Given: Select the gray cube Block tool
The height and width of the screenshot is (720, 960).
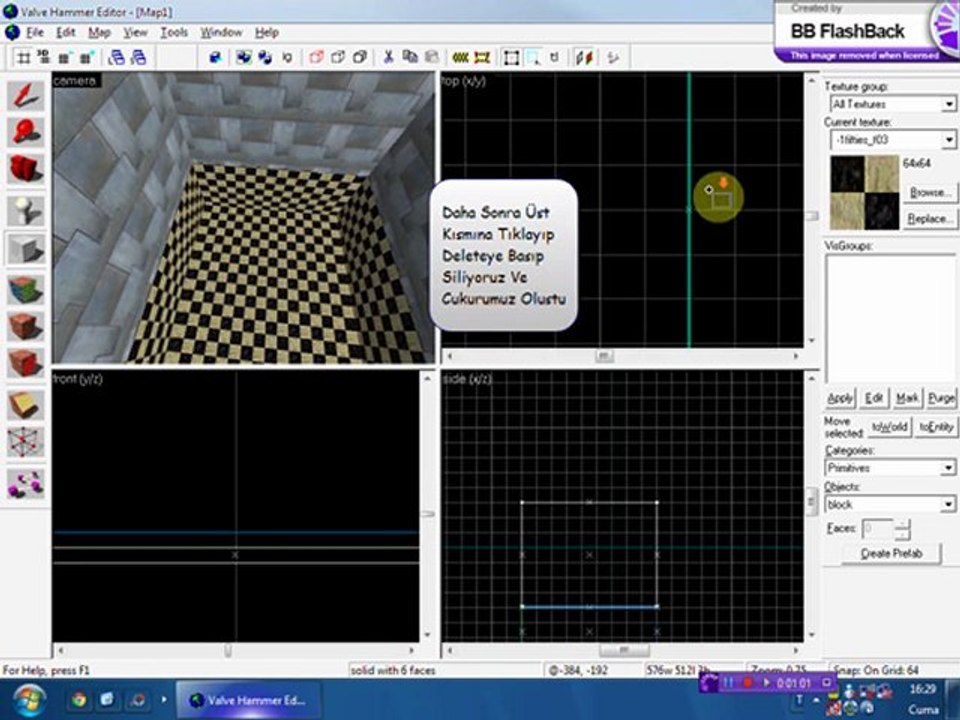Looking at the screenshot, I should [x=25, y=249].
